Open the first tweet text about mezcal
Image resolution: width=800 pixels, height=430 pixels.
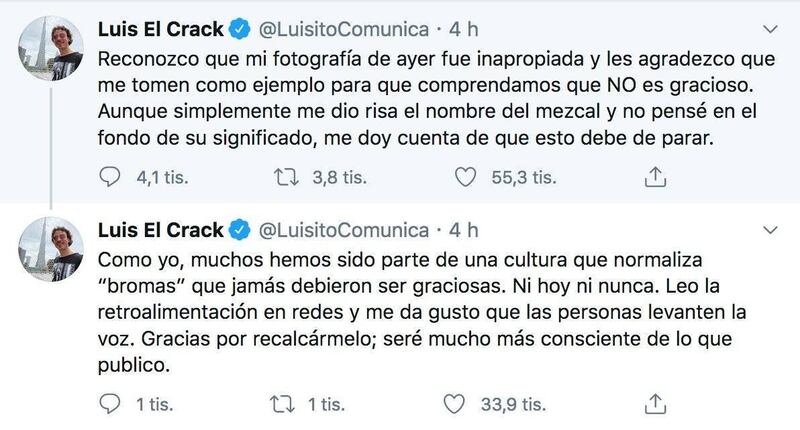pyautogui.click(x=436, y=98)
